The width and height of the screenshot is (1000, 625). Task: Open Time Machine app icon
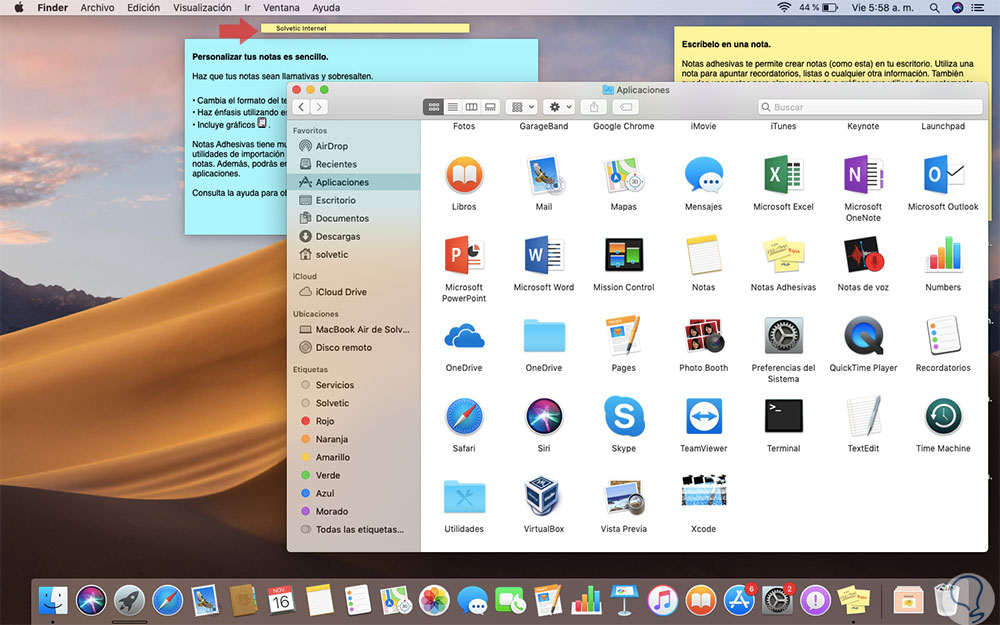click(943, 416)
